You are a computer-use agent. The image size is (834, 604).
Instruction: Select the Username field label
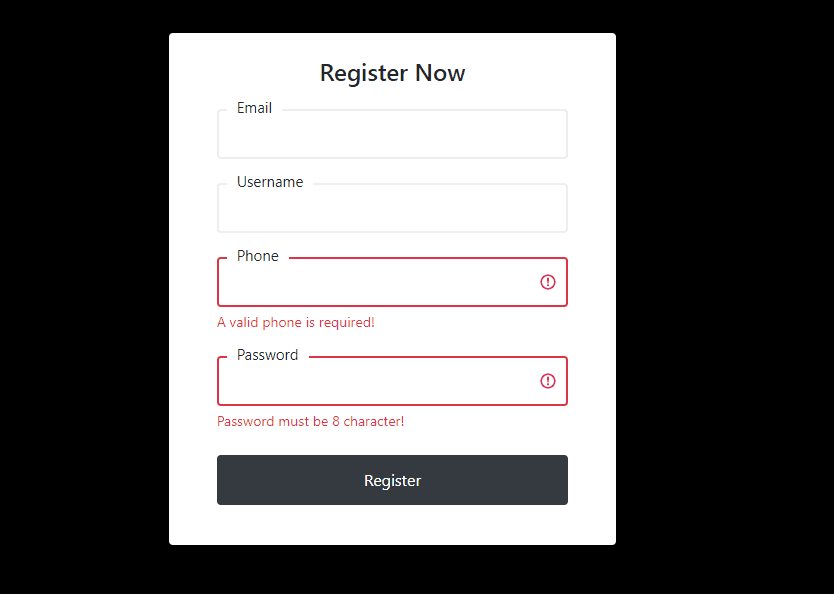coord(269,182)
